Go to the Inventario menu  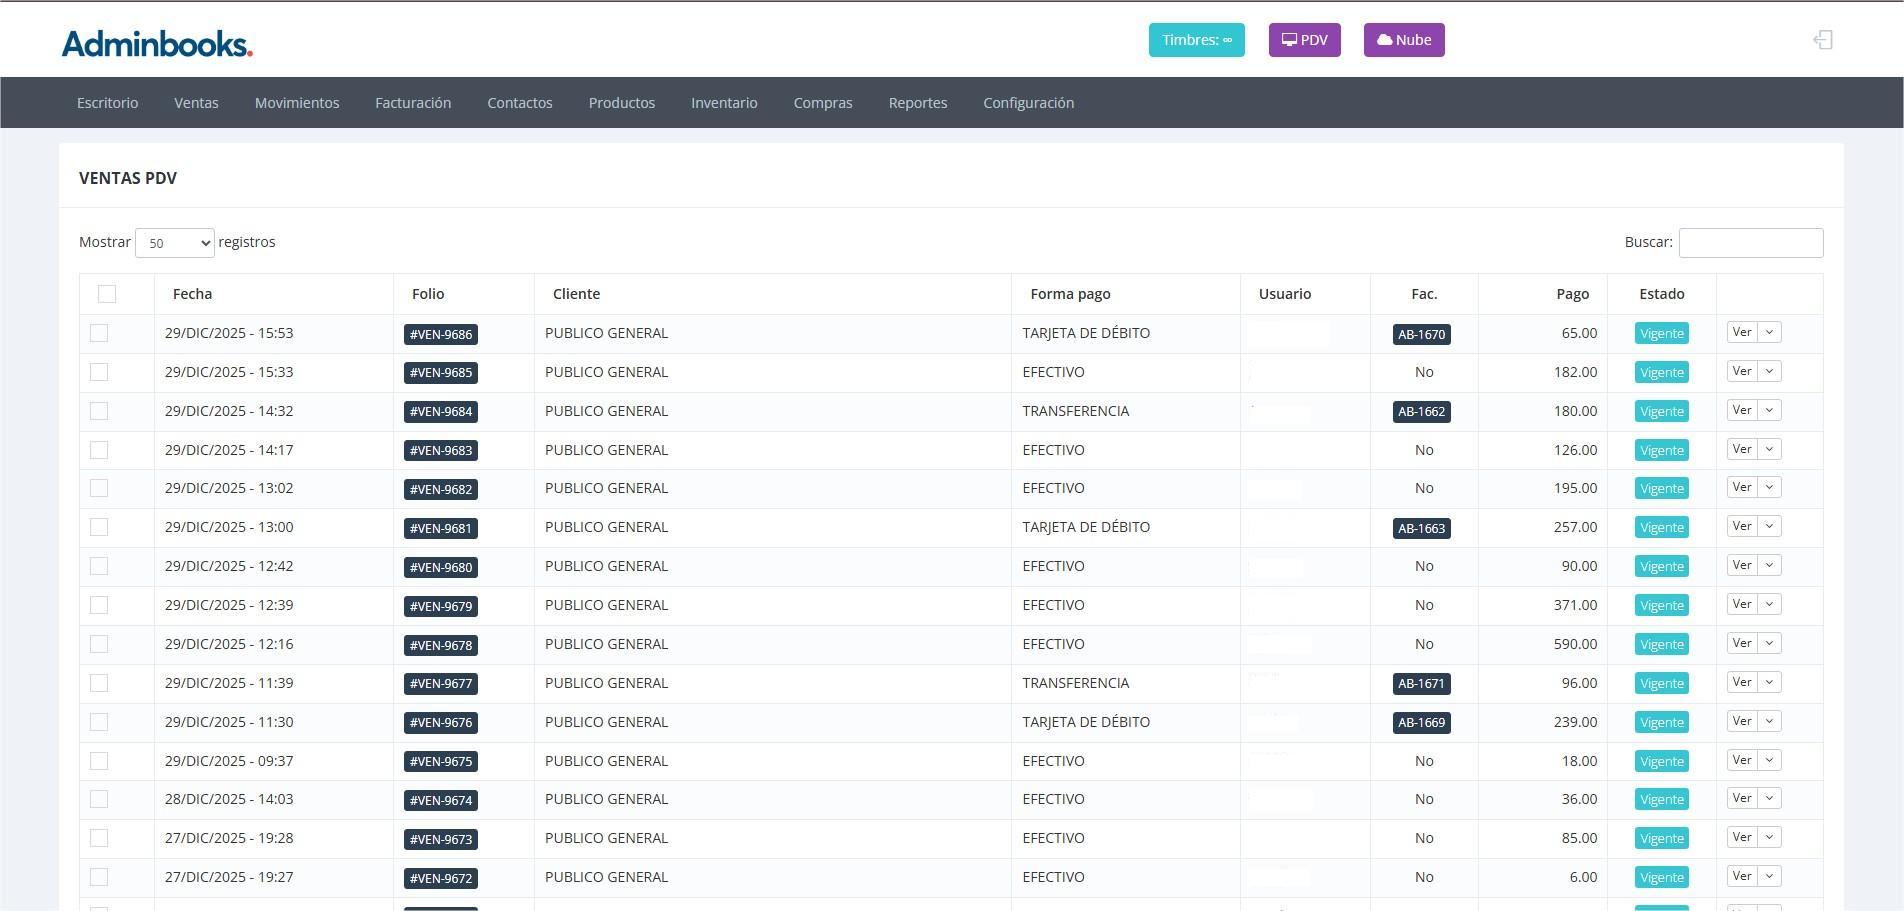point(724,103)
